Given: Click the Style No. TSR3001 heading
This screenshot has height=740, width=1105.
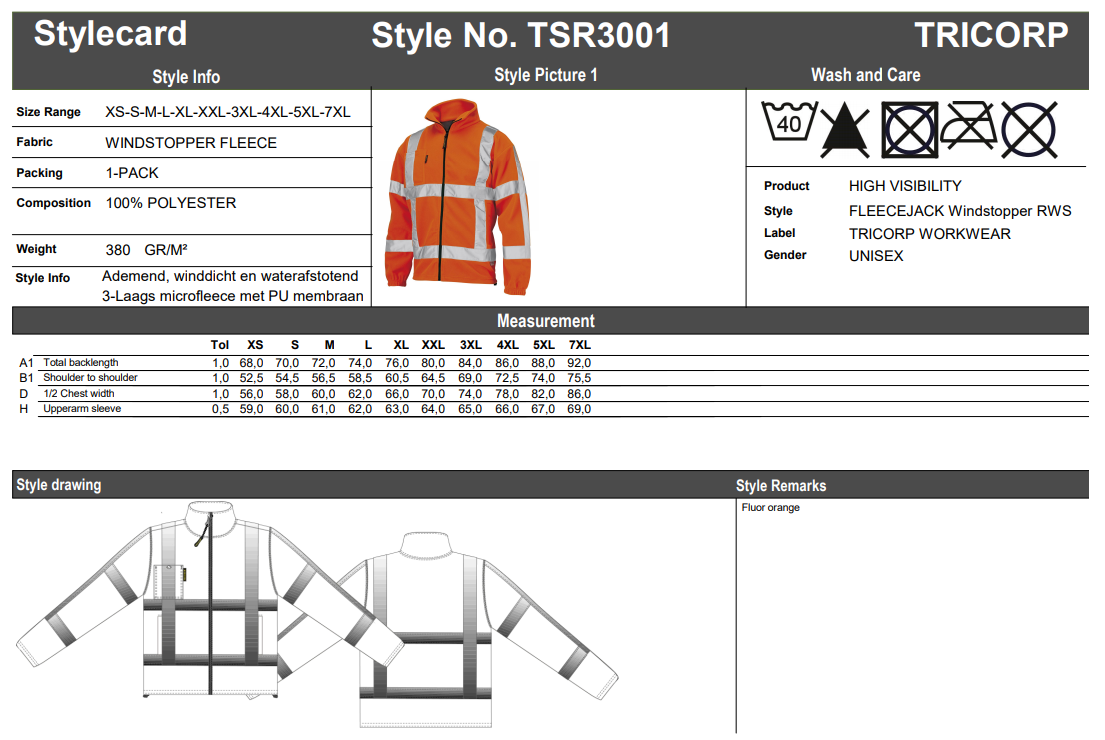Looking at the screenshot, I should [521, 36].
